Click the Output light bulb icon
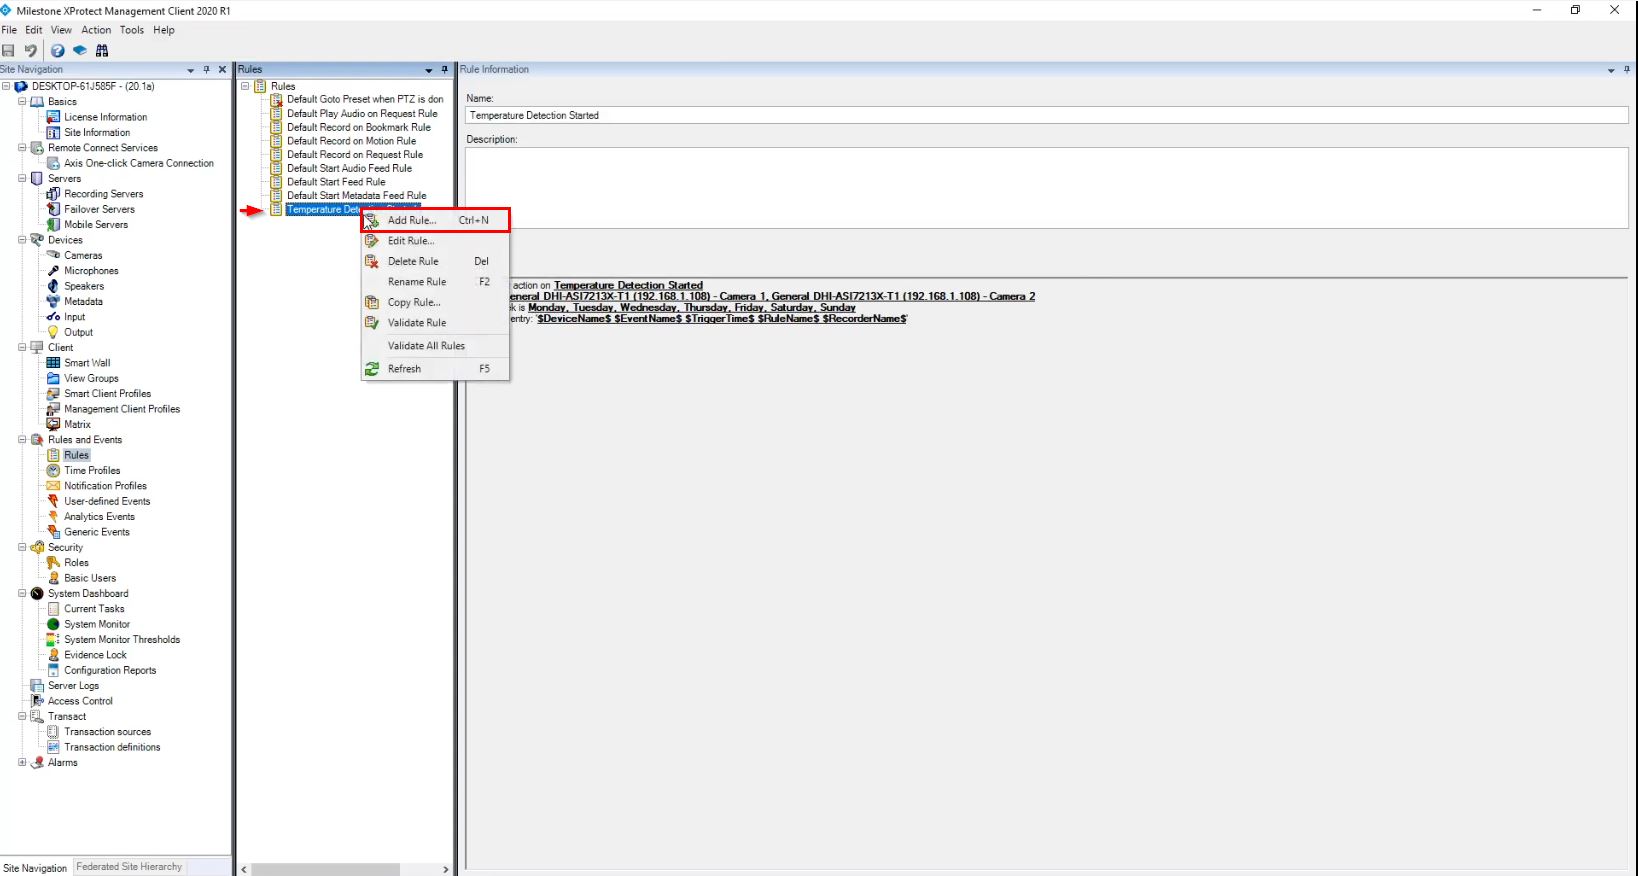This screenshot has height=876, width=1638. 54,332
